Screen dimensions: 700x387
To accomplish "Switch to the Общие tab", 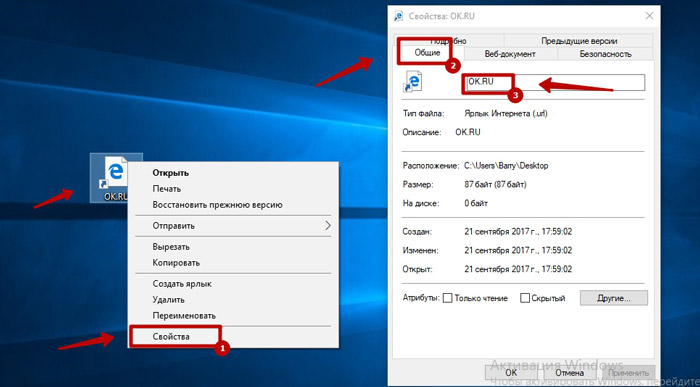I will (x=428, y=53).
